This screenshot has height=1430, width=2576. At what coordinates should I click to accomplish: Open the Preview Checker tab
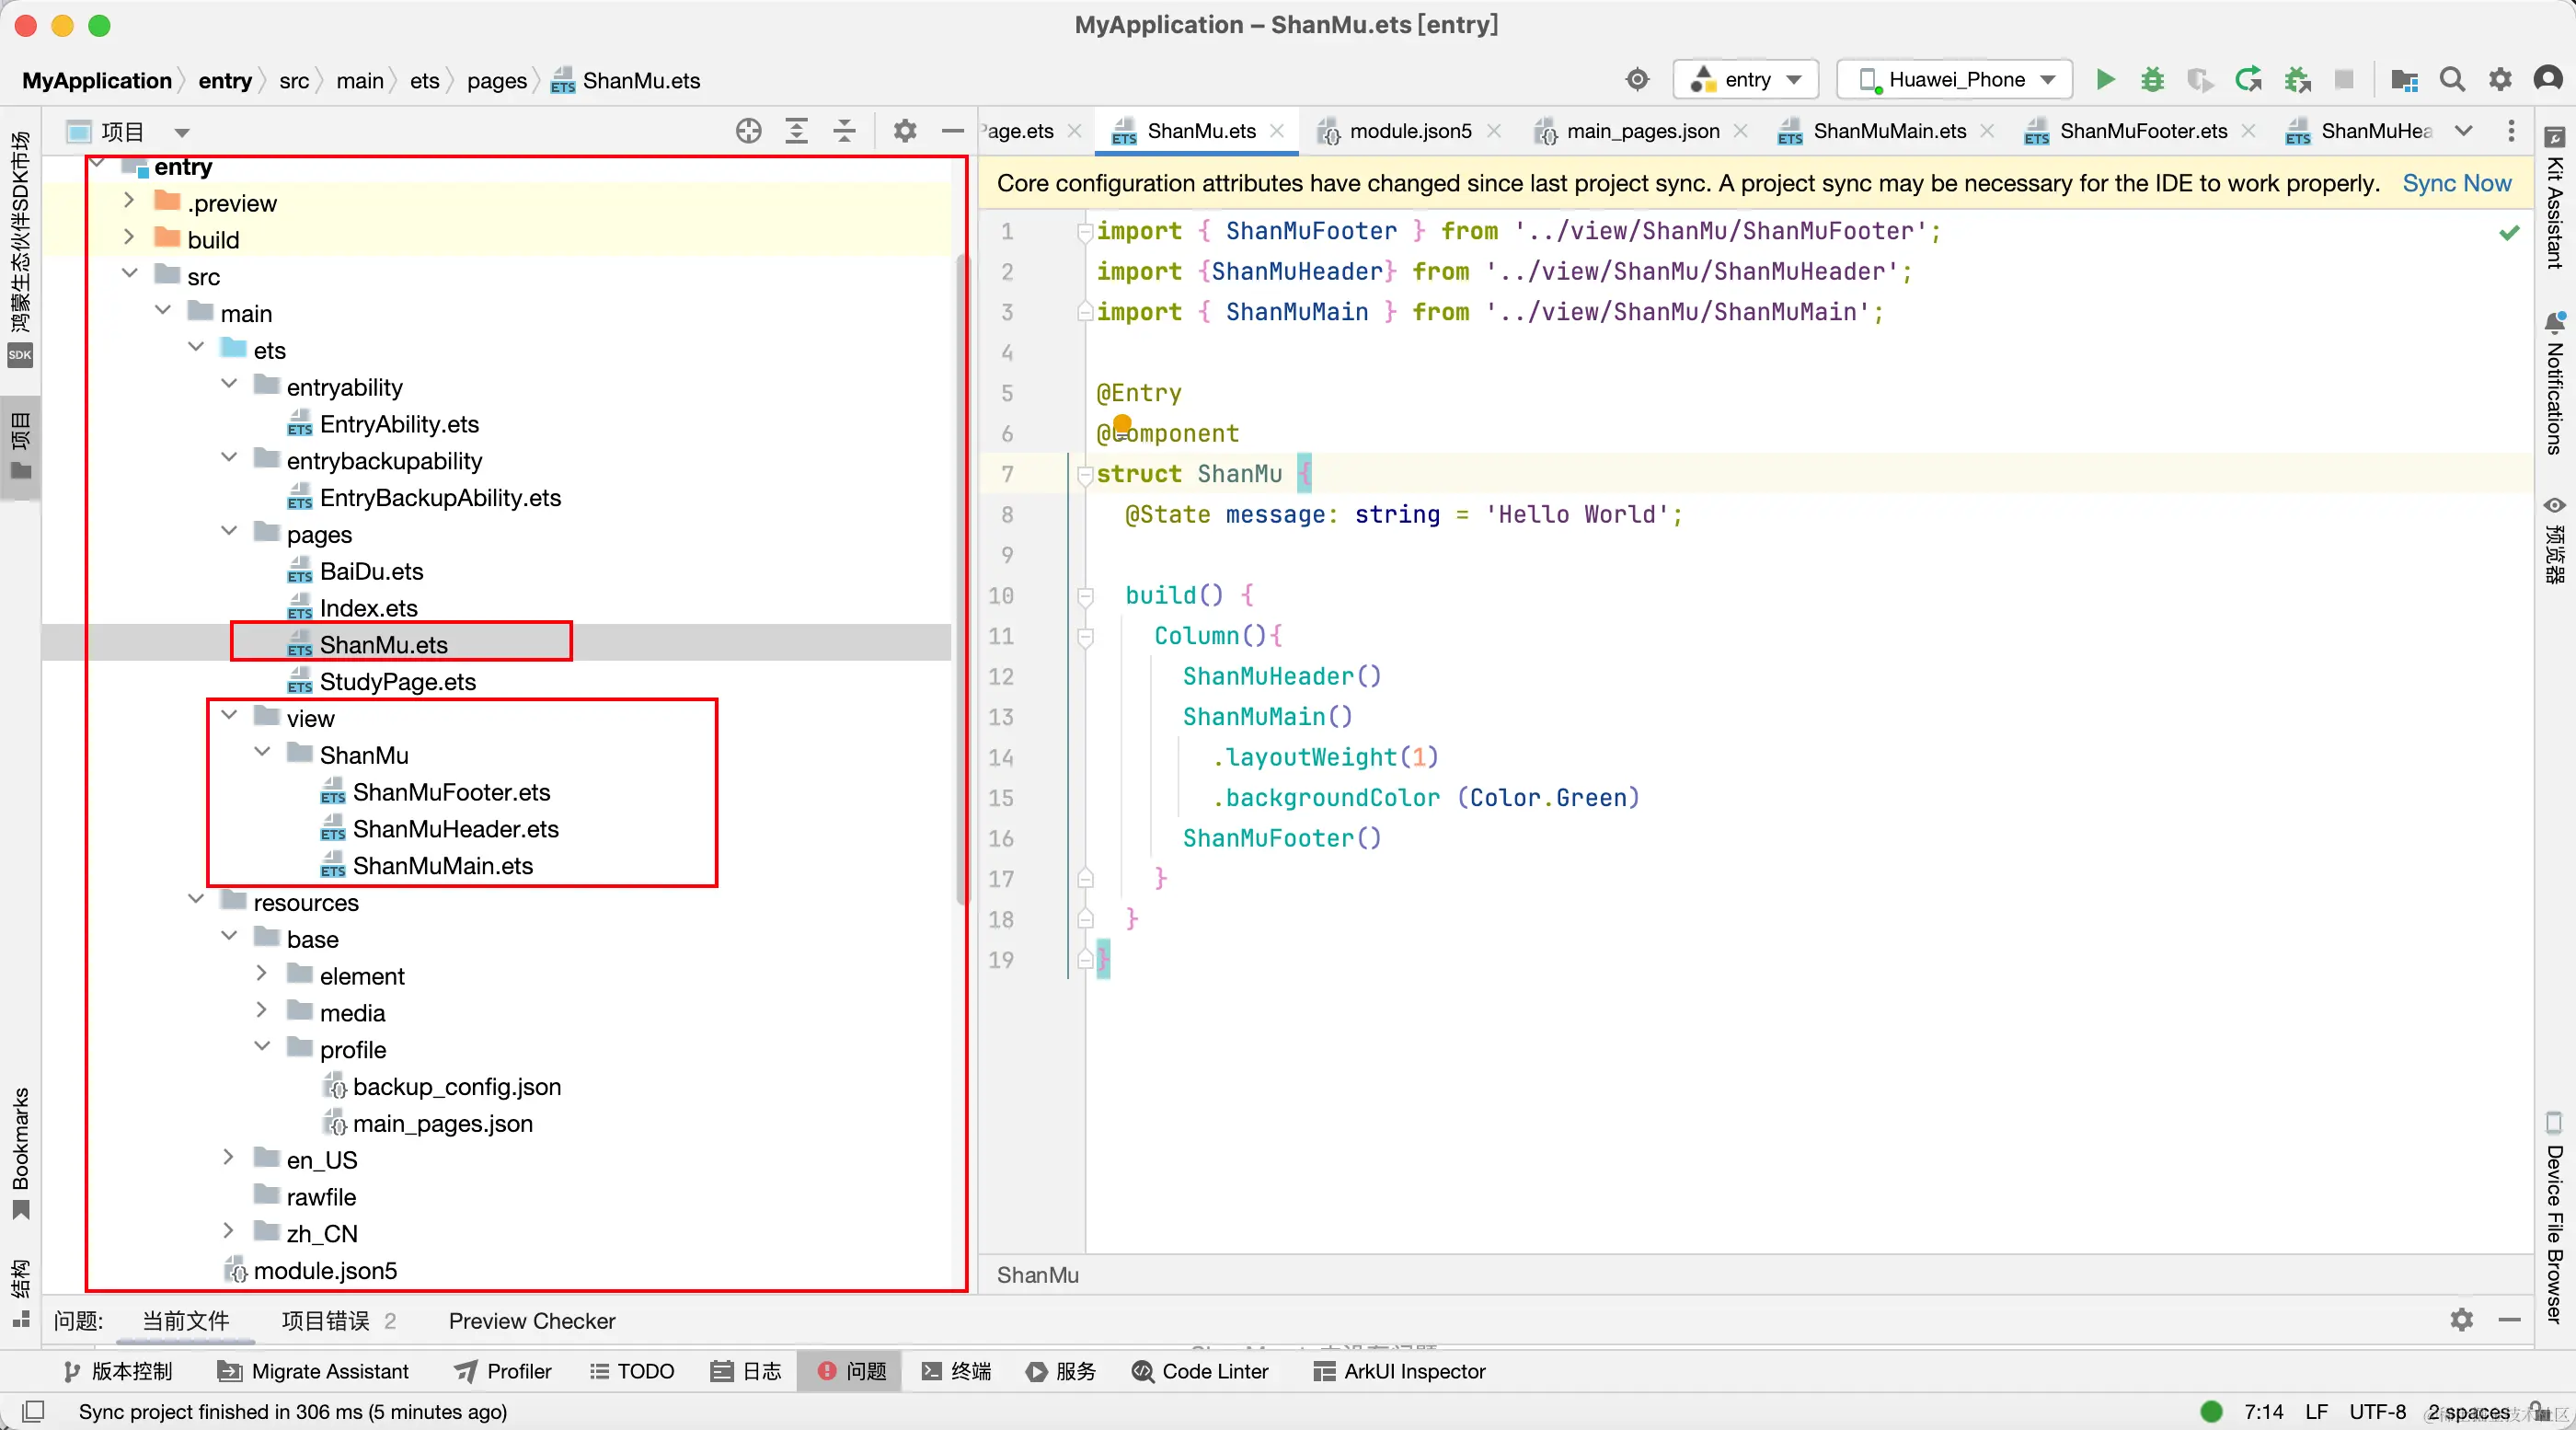(x=531, y=1321)
